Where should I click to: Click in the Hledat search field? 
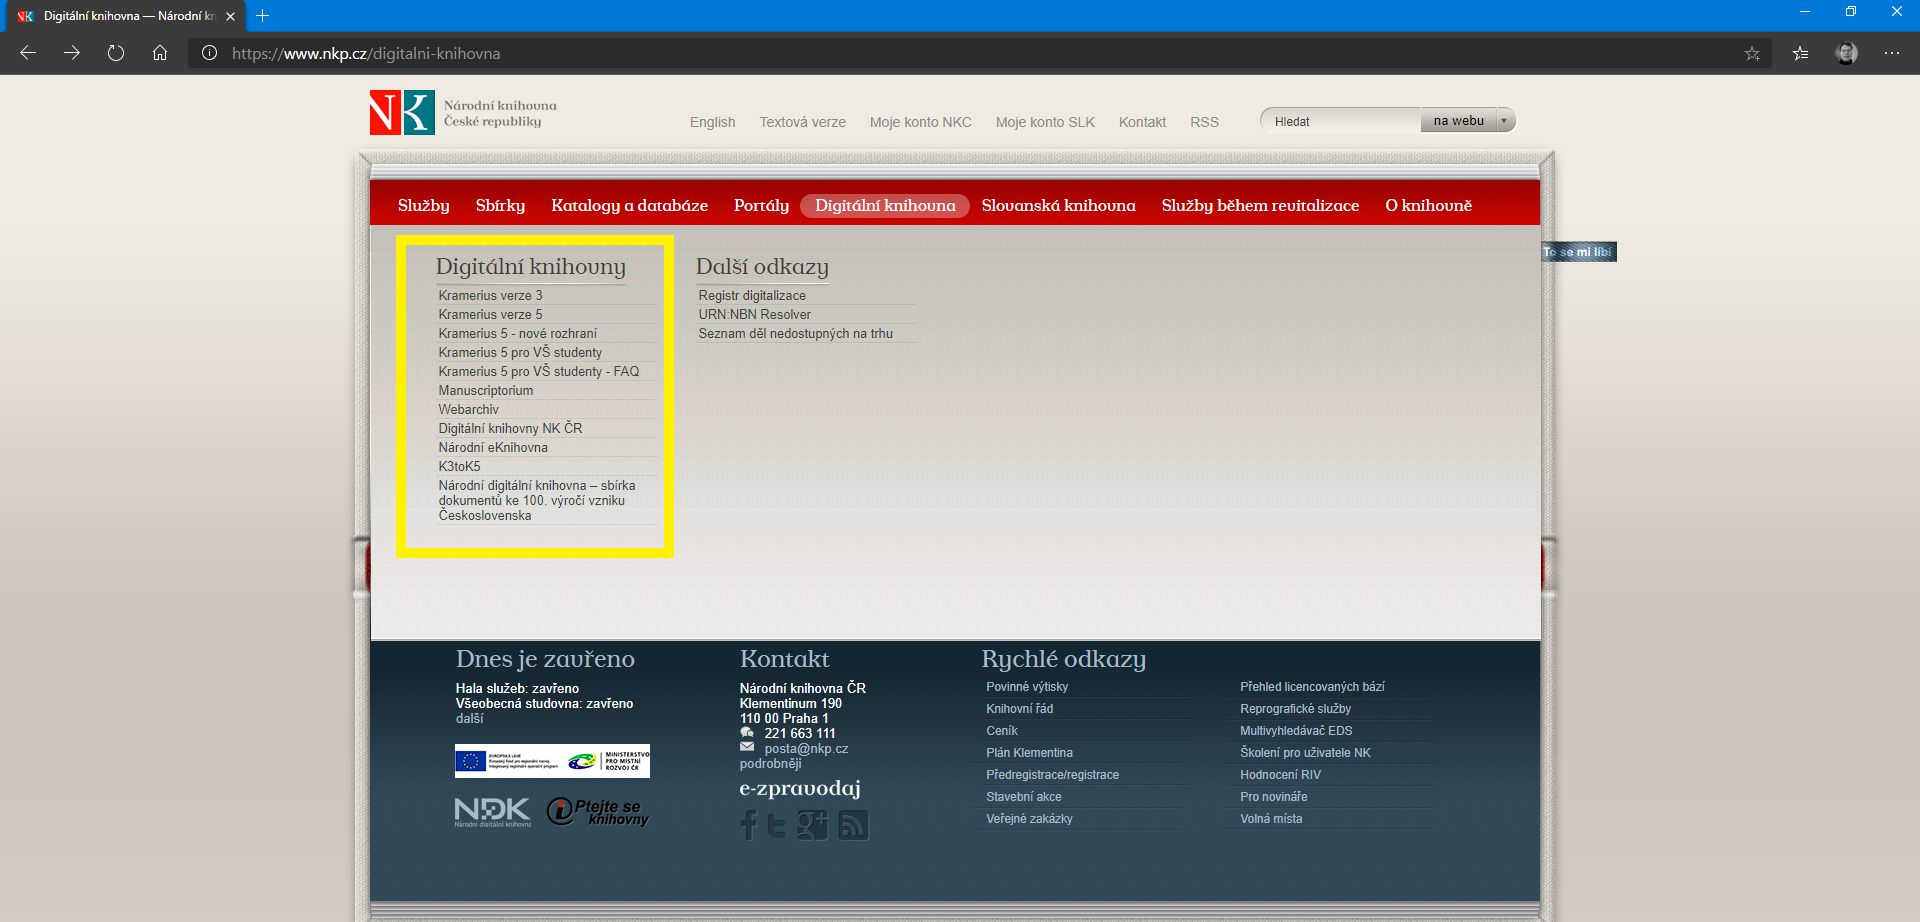[x=1340, y=121]
